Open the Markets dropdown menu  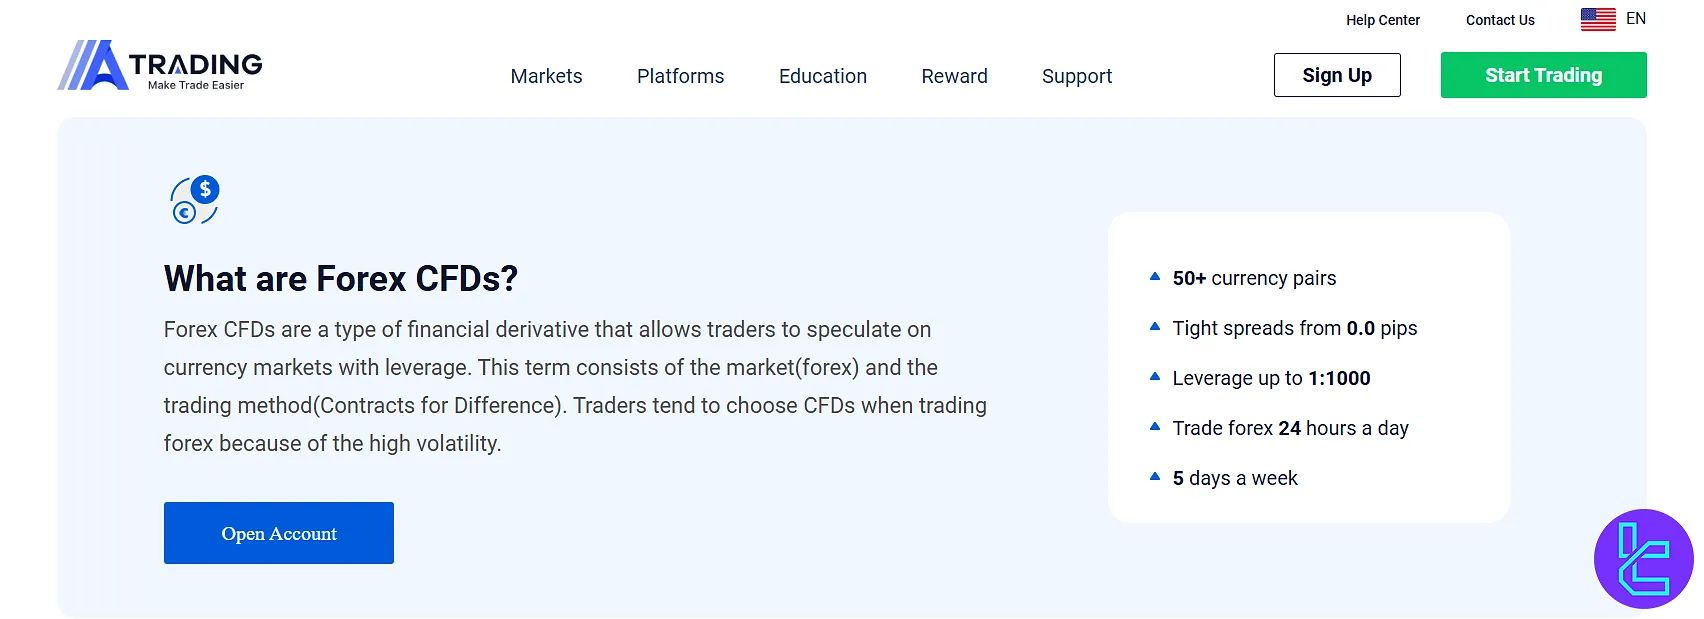click(x=546, y=76)
